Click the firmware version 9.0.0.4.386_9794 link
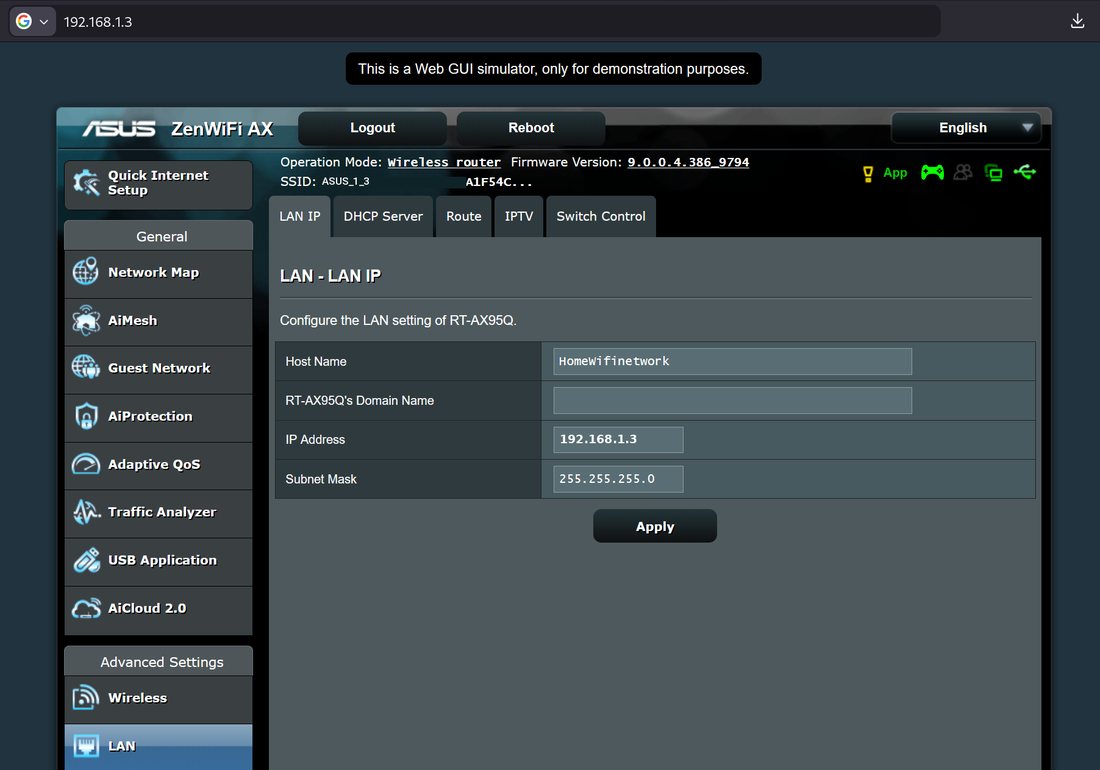 (688, 163)
